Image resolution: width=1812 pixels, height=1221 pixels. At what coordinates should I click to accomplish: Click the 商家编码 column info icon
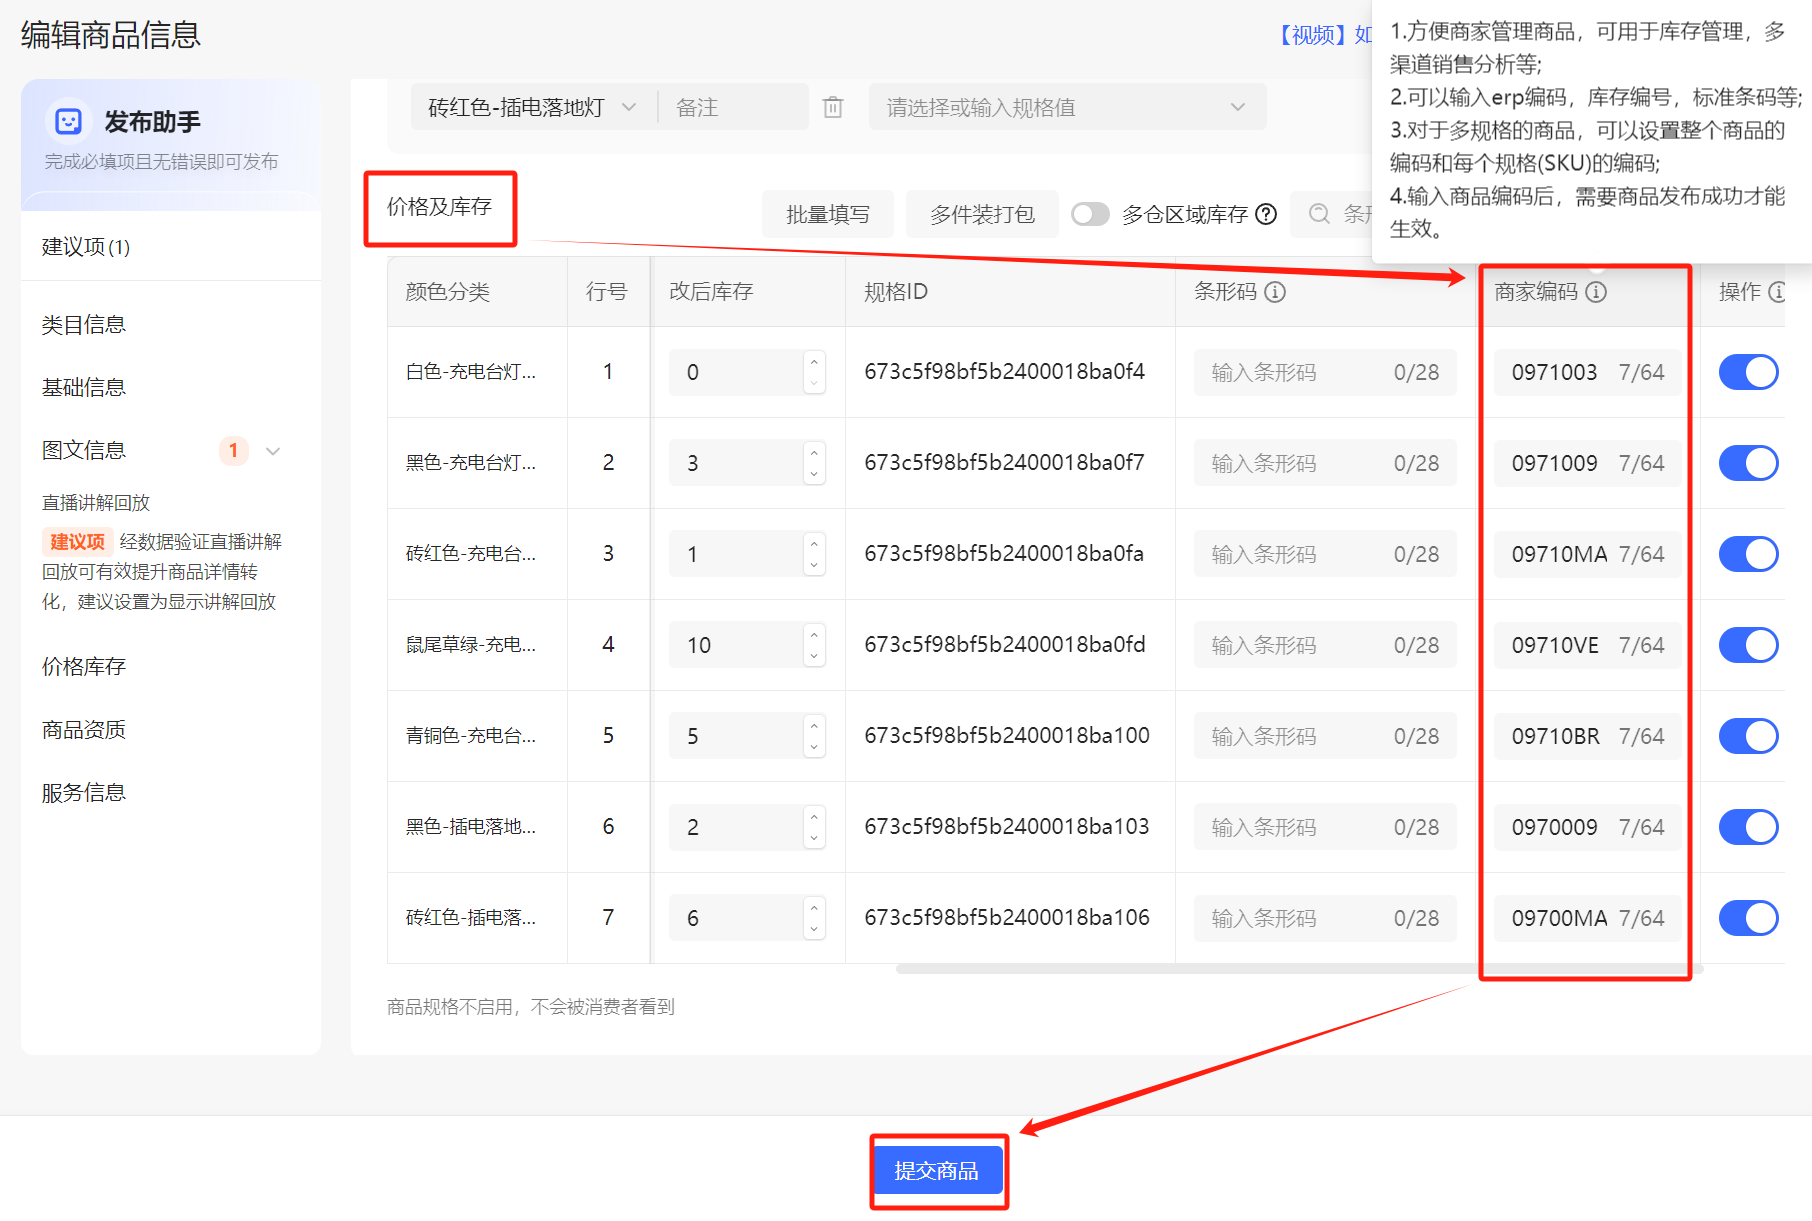tap(1596, 292)
